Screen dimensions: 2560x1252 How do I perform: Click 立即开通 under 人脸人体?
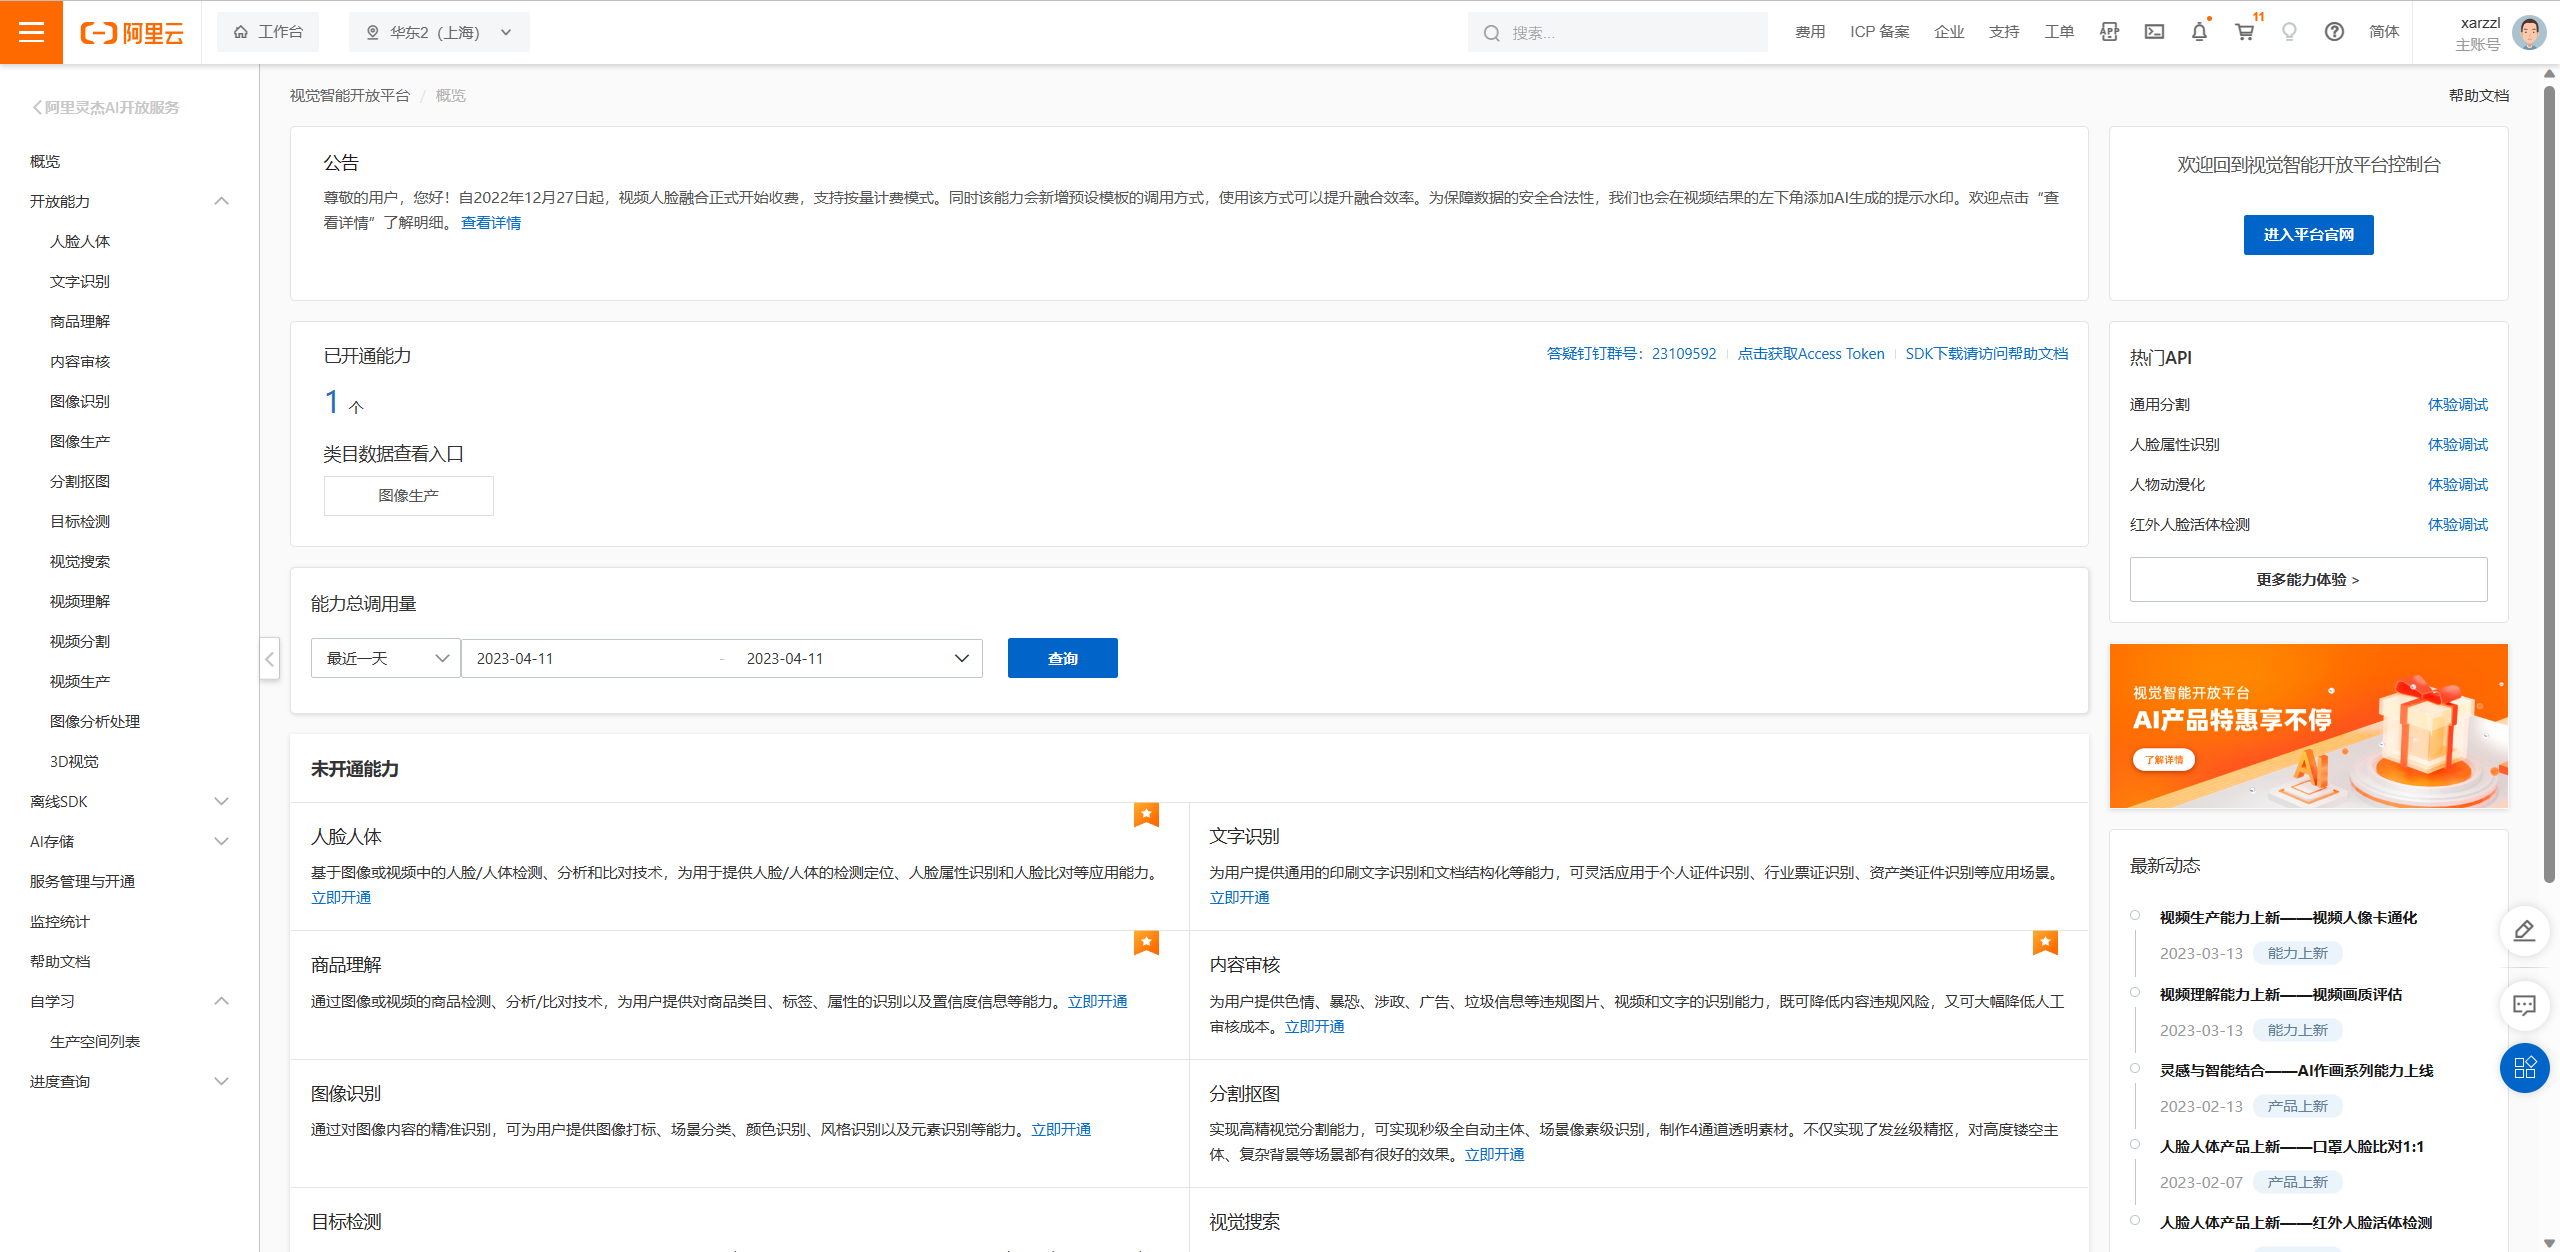pos(341,898)
